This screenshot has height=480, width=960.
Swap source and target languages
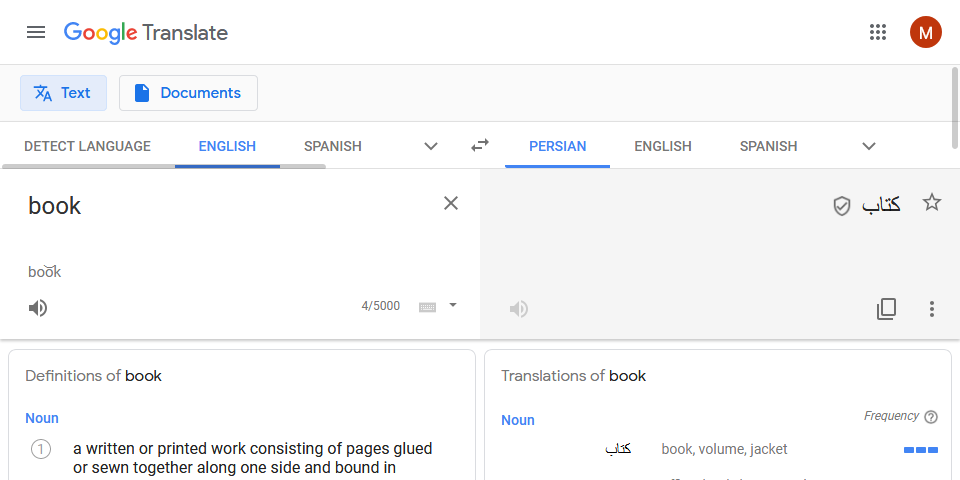pyautogui.click(x=479, y=146)
